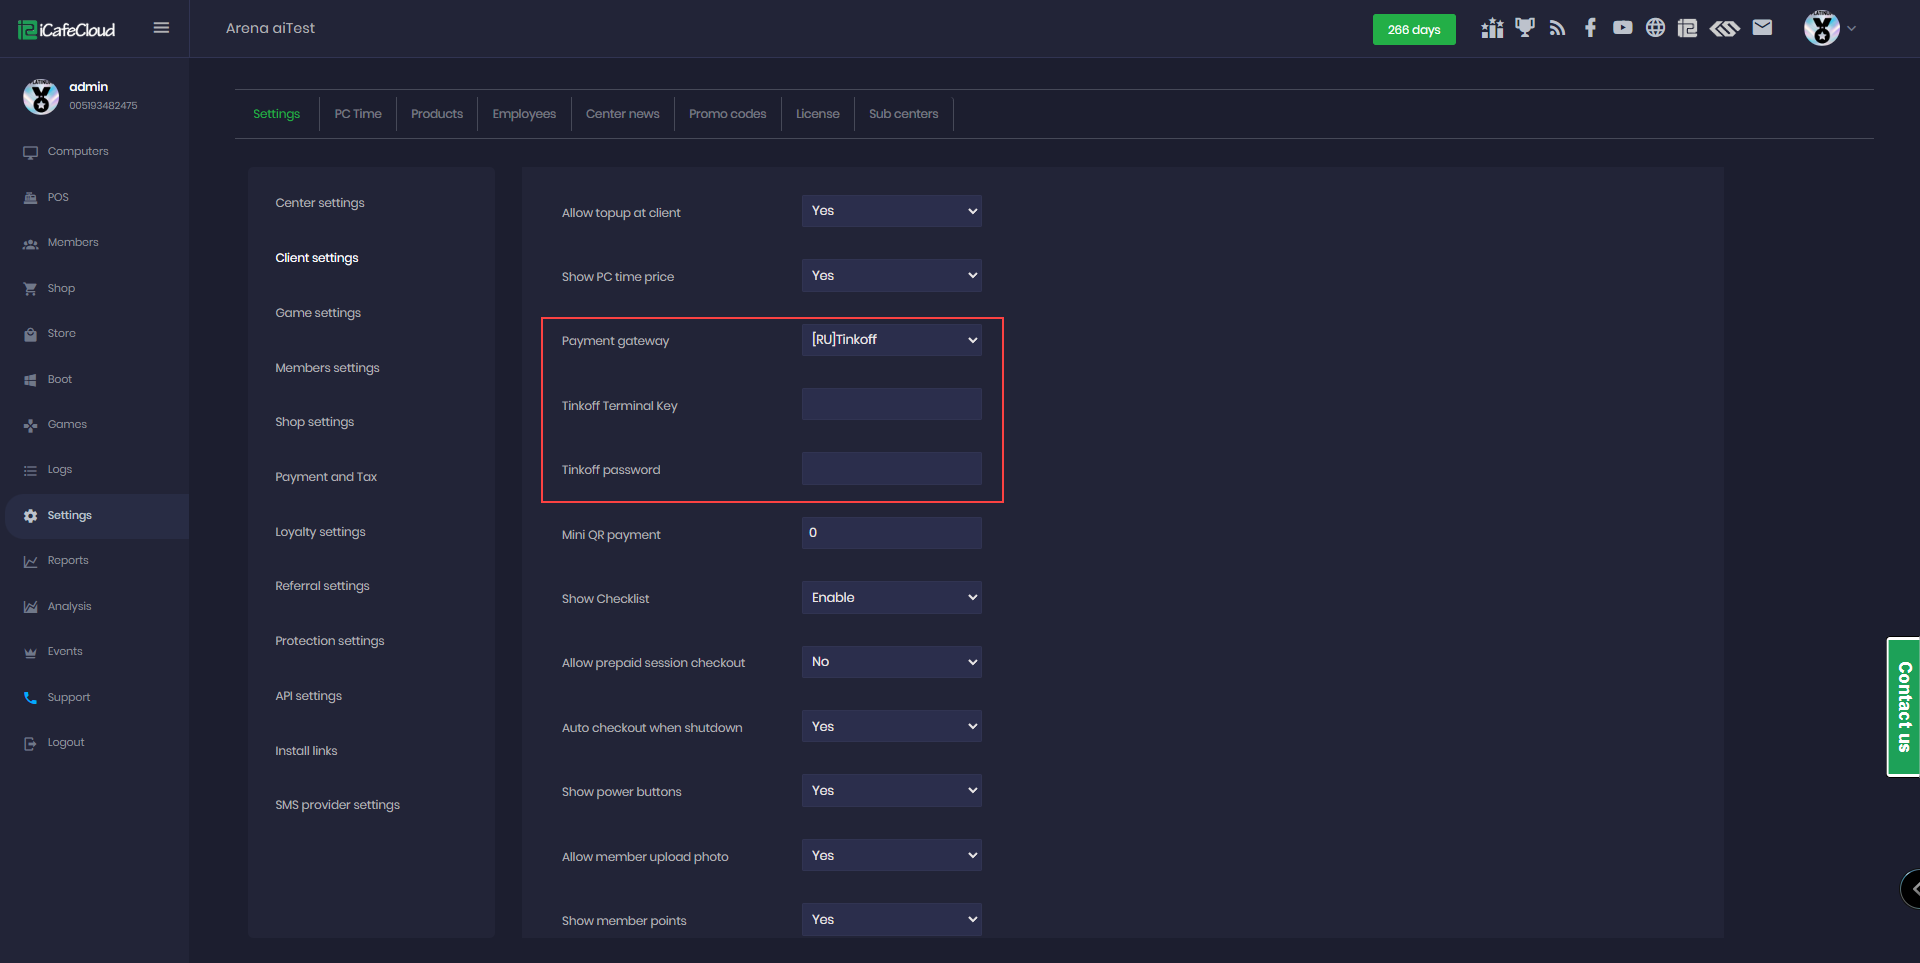Image resolution: width=1920 pixels, height=963 pixels.
Task: Expand the admin profile menu chevron
Action: click(x=1851, y=29)
